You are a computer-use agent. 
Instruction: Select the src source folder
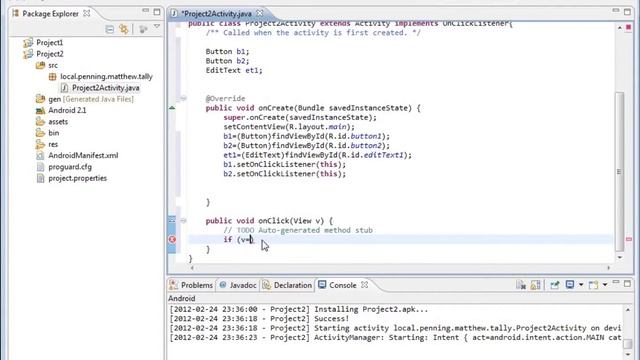click(x=53, y=65)
